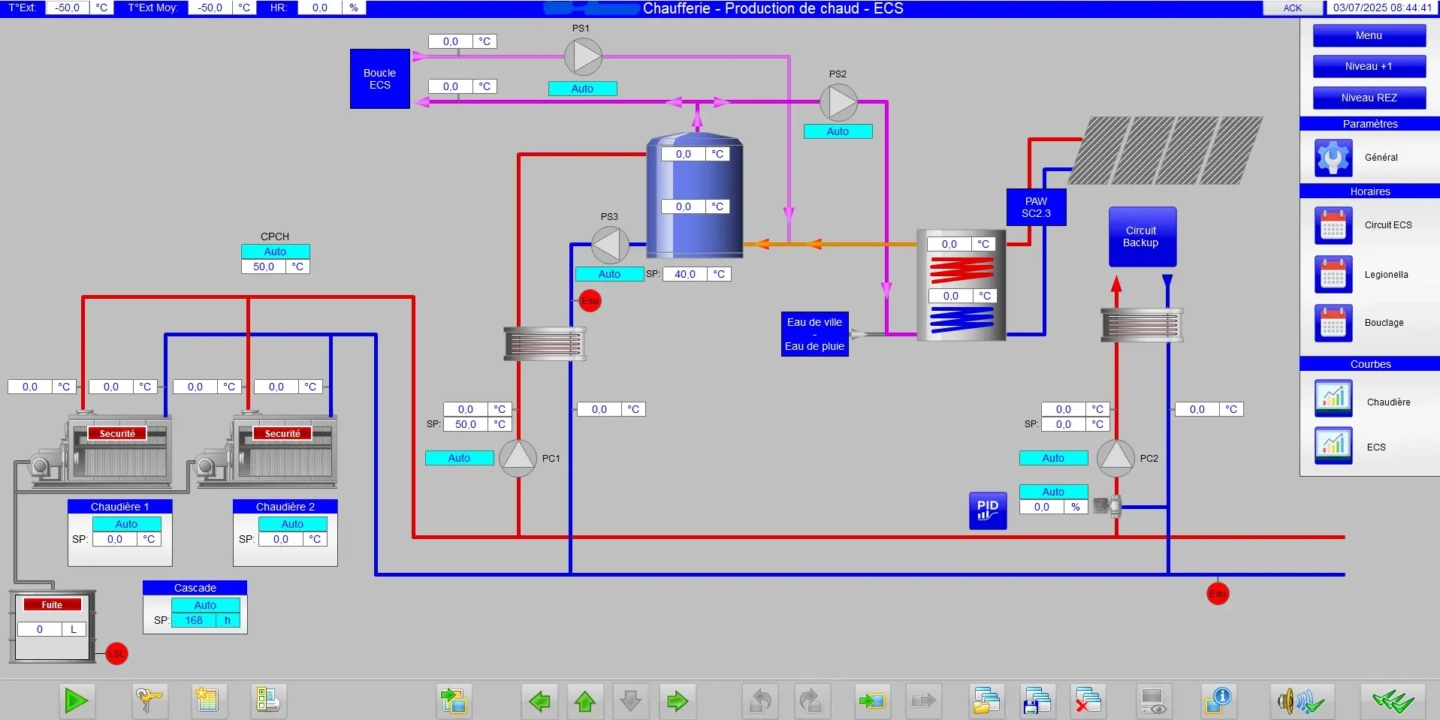Open the Menu in right panel
This screenshot has height=720, width=1440.
click(x=1369, y=35)
